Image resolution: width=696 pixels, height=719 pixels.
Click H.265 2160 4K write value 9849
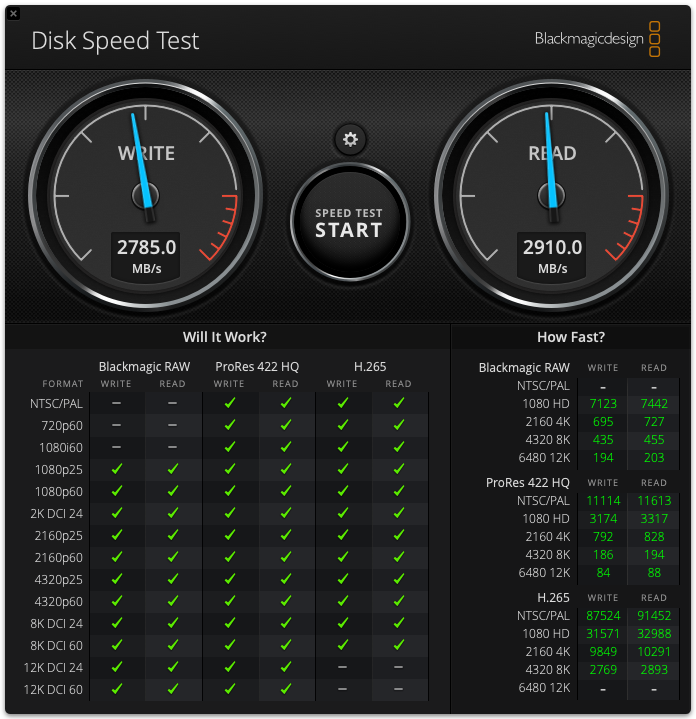click(603, 652)
